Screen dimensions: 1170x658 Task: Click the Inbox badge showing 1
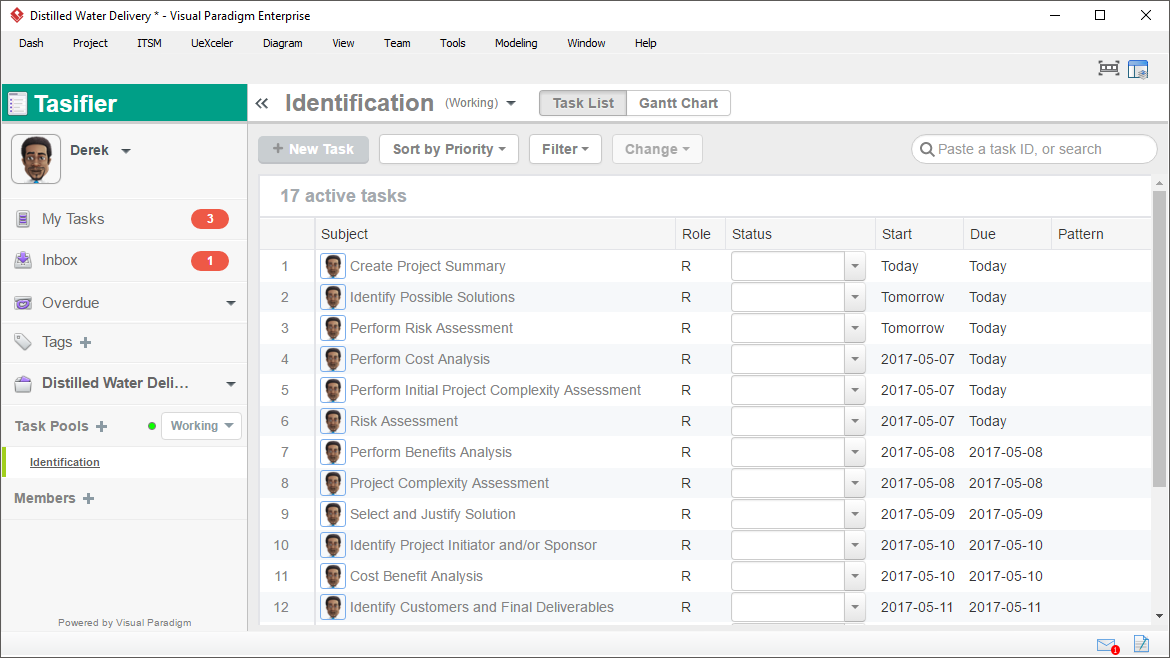[210, 260]
